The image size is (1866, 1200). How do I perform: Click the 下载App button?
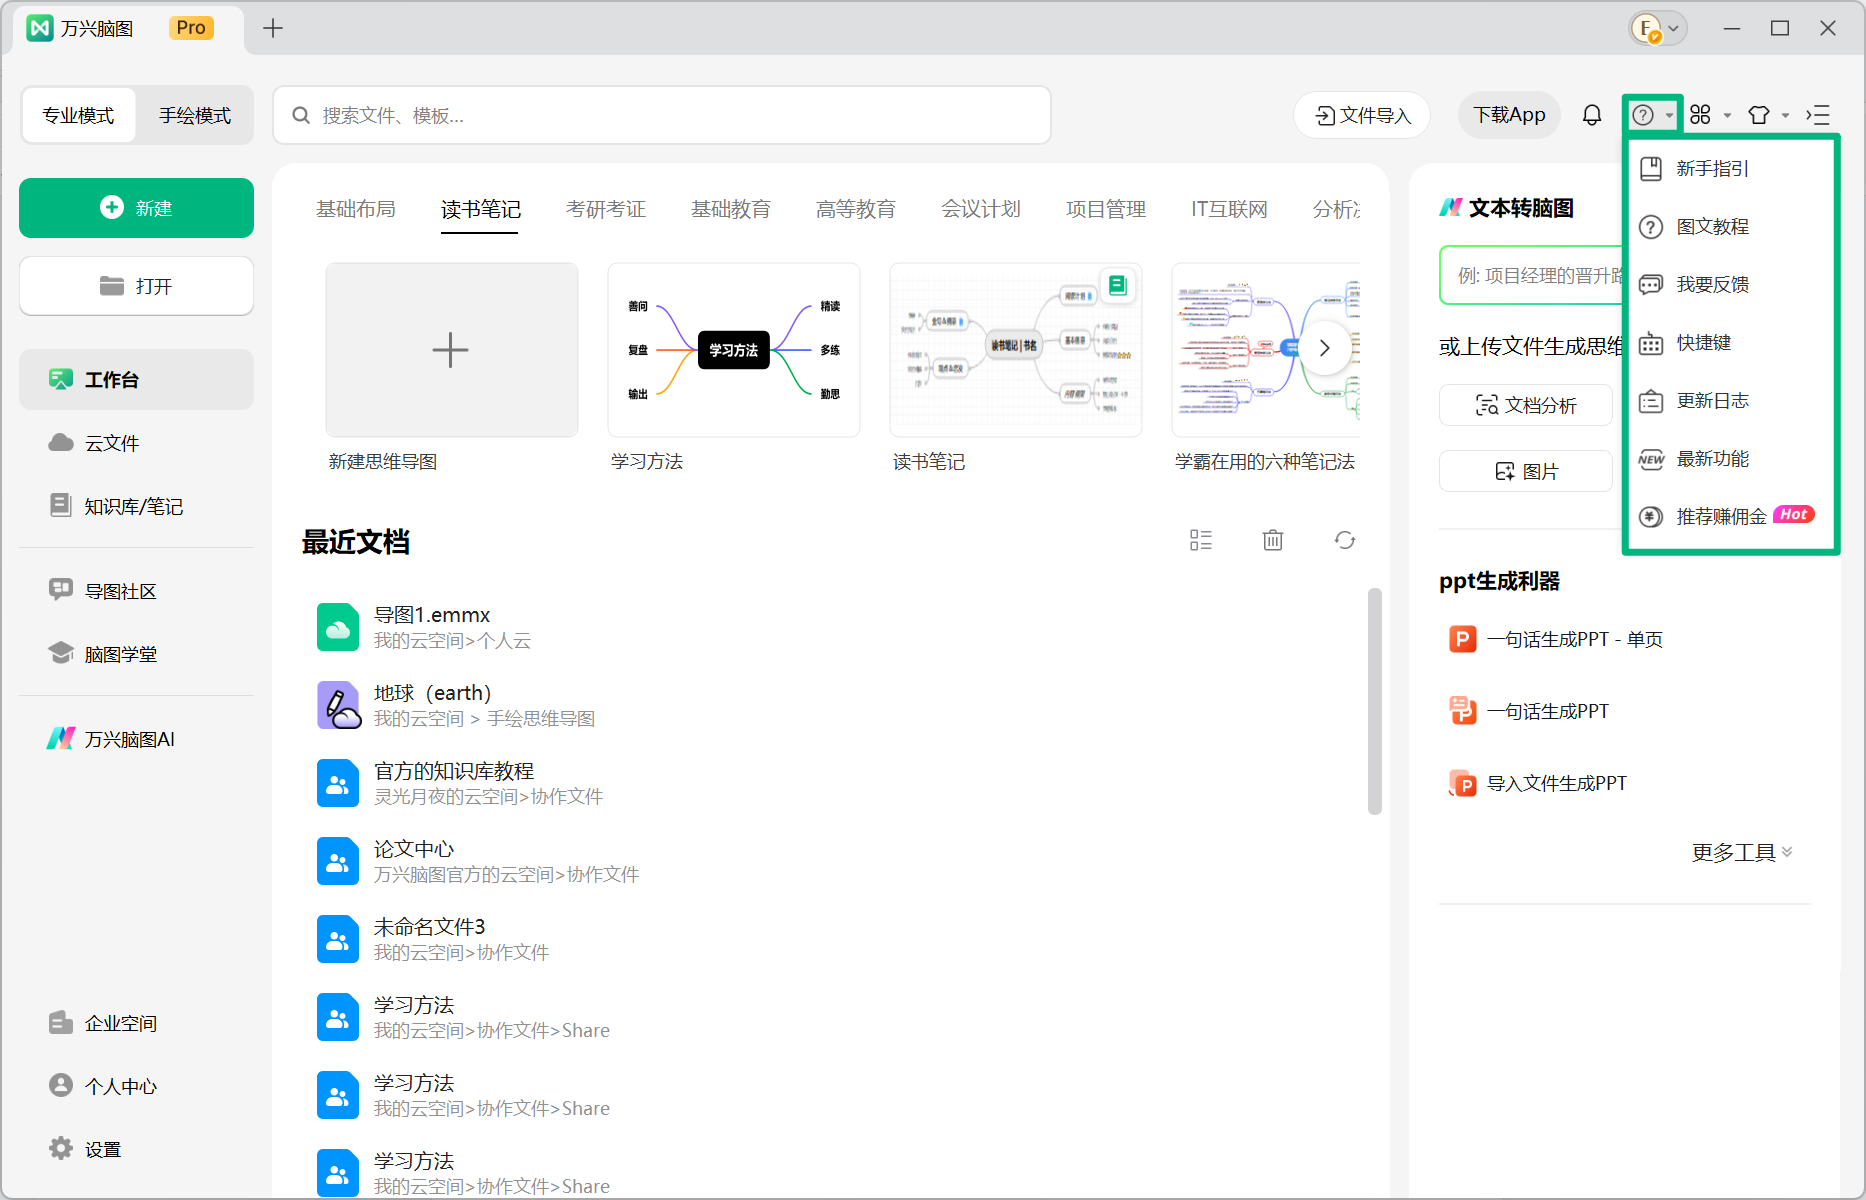click(1509, 115)
